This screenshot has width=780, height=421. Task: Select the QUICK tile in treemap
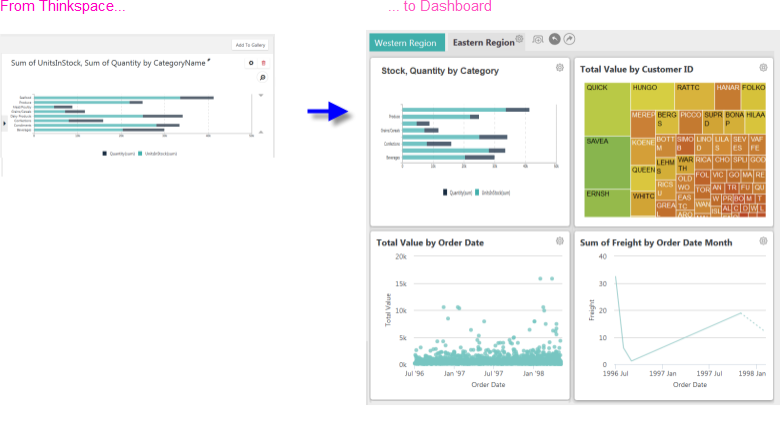(x=607, y=109)
